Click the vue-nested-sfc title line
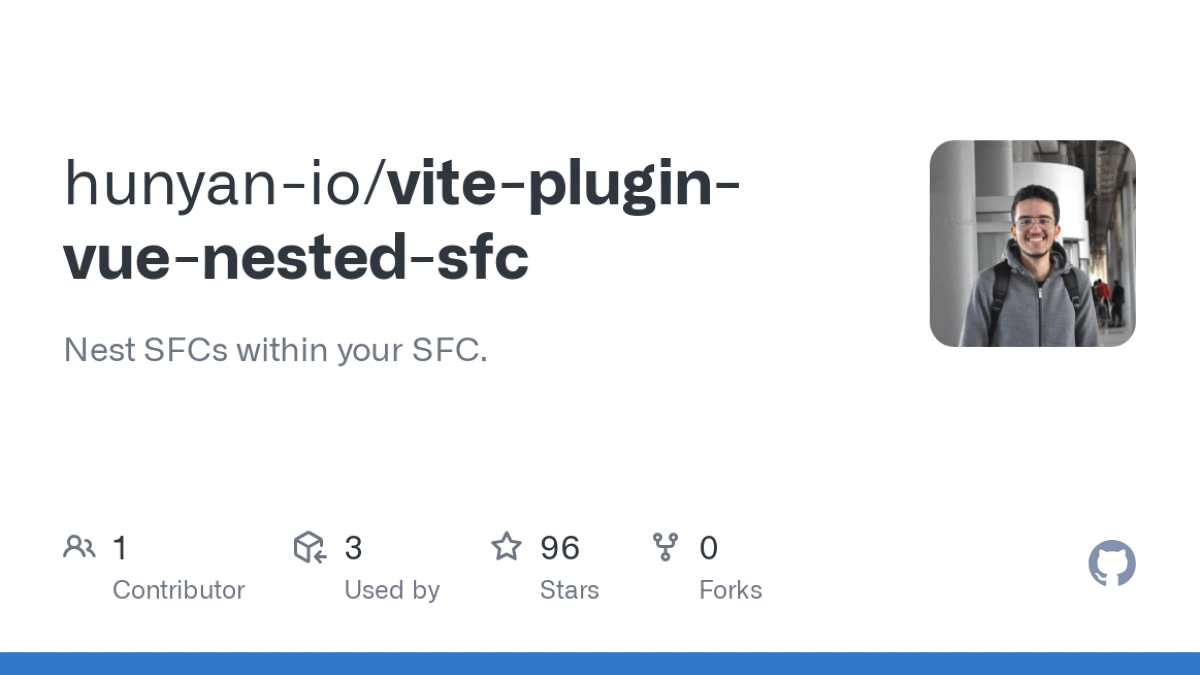Image resolution: width=1200 pixels, height=675 pixels. pyautogui.click(x=296, y=258)
